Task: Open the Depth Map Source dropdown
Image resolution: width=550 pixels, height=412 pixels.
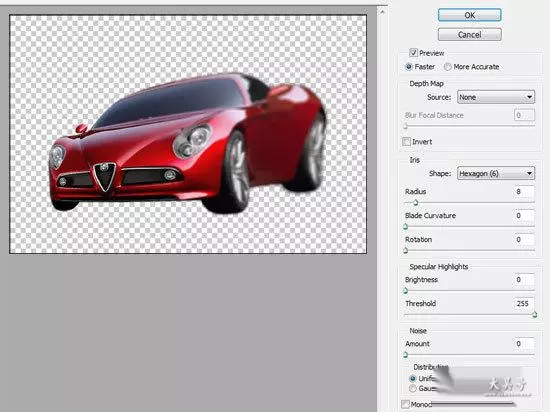Action: point(496,97)
